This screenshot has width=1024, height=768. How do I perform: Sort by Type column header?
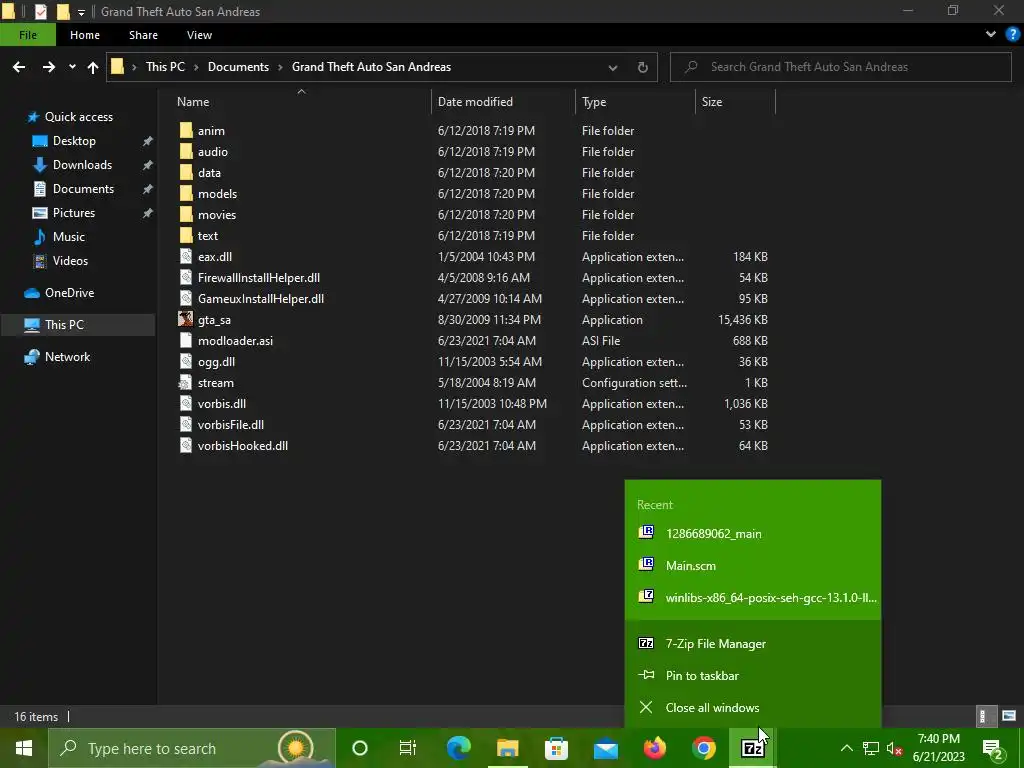point(594,101)
